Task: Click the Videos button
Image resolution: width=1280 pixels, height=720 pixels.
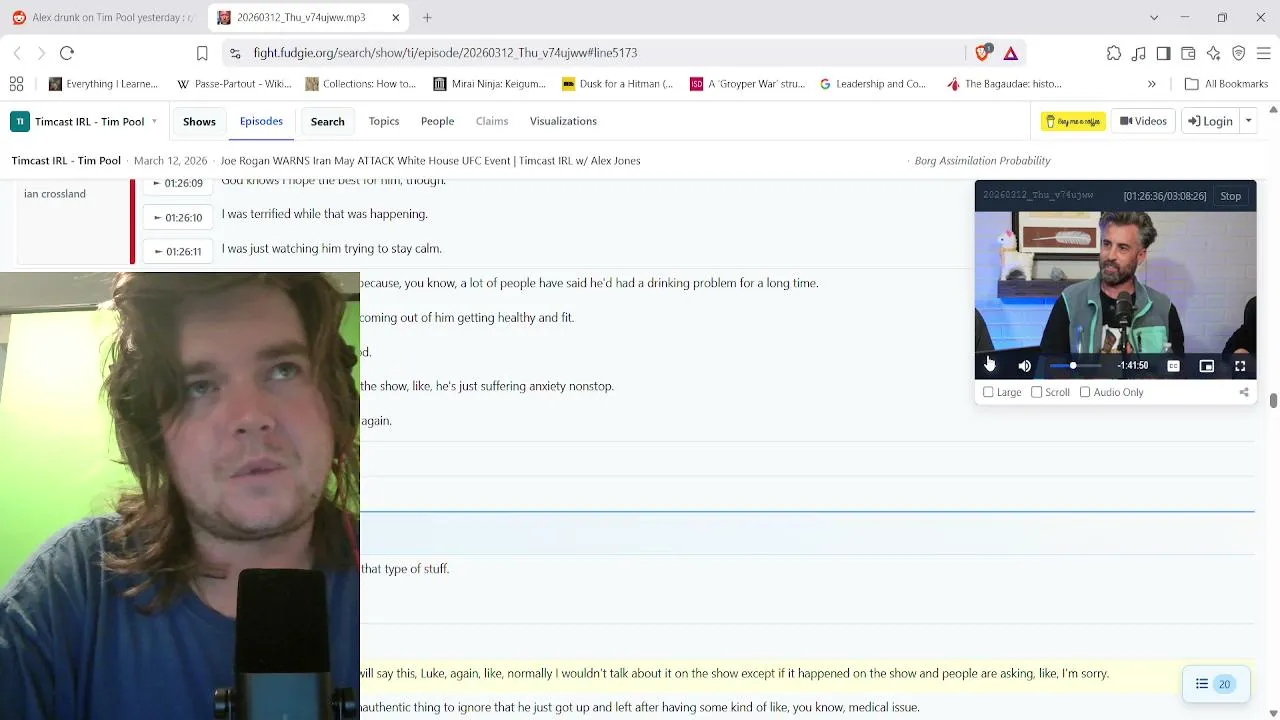Action: pos(1143,121)
